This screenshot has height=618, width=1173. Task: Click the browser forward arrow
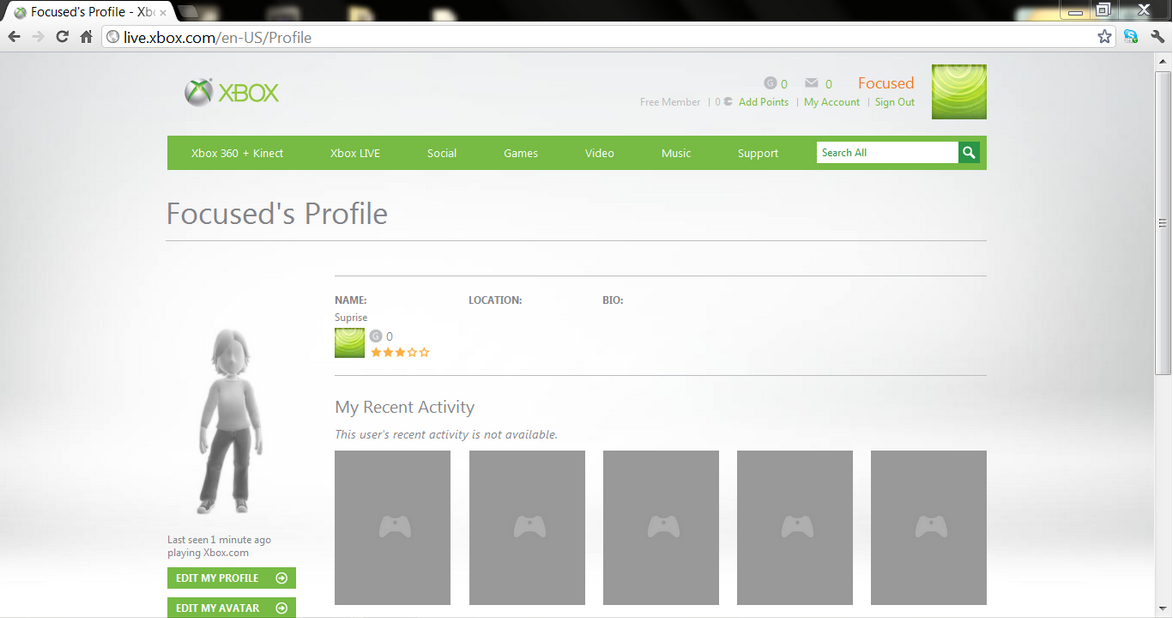(38, 37)
